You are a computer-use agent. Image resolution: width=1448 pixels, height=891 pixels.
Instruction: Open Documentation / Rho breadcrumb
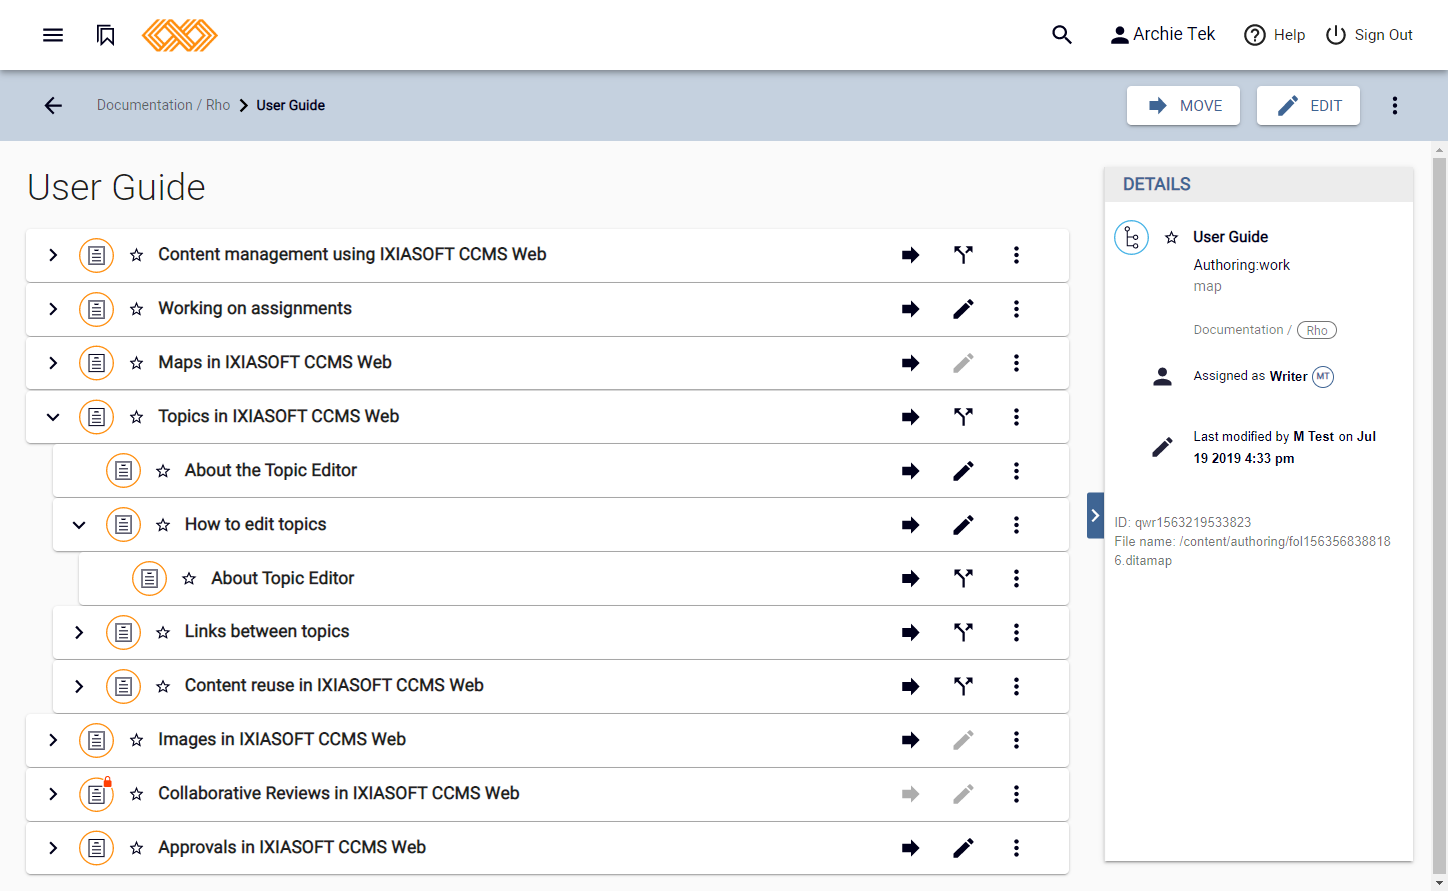coord(164,105)
